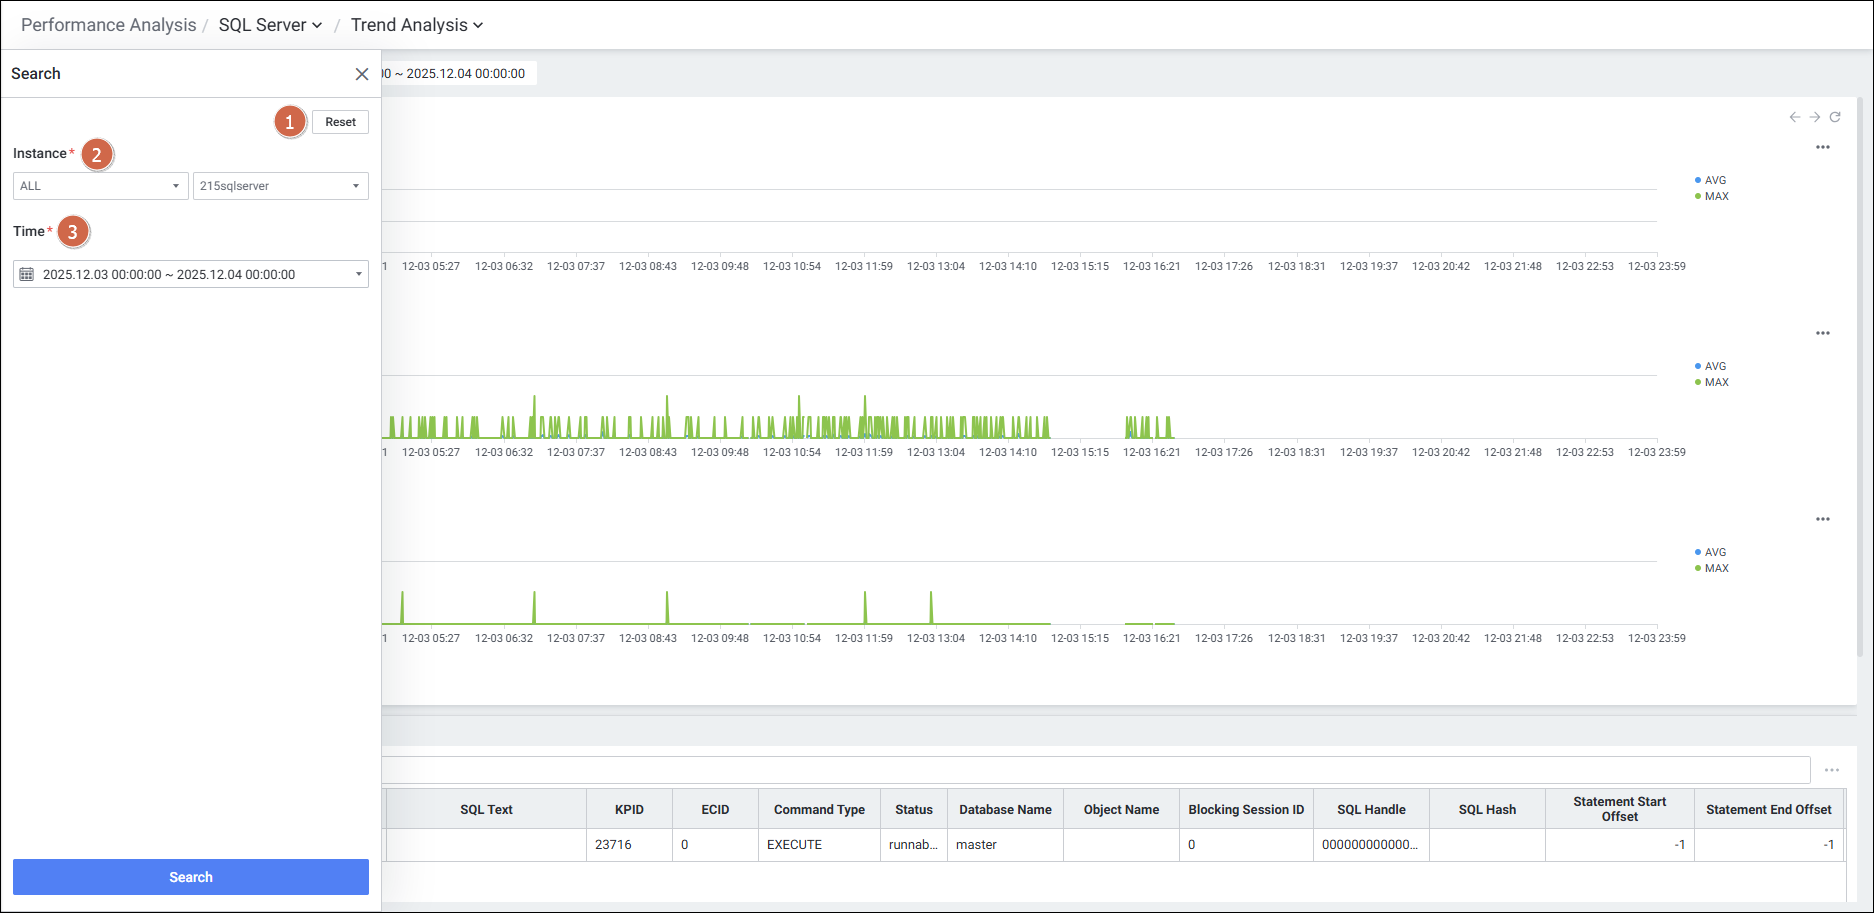Sort by ECID column header
This screenshot has height=913, width=1874.
click(x=715, y=809)
